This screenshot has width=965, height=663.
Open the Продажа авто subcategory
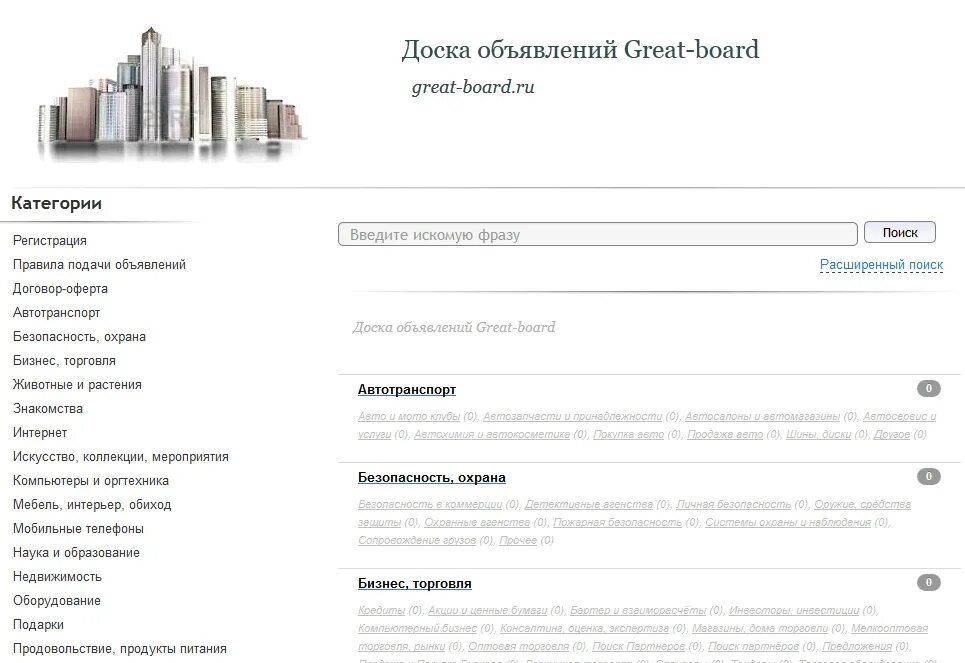click(x=725, y=435)
